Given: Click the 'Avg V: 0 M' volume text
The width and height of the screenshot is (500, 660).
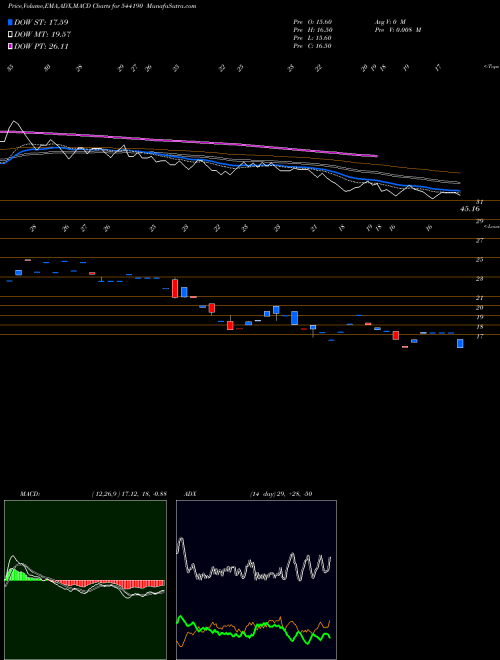Looking at the screenshot, I should (391, 22).
